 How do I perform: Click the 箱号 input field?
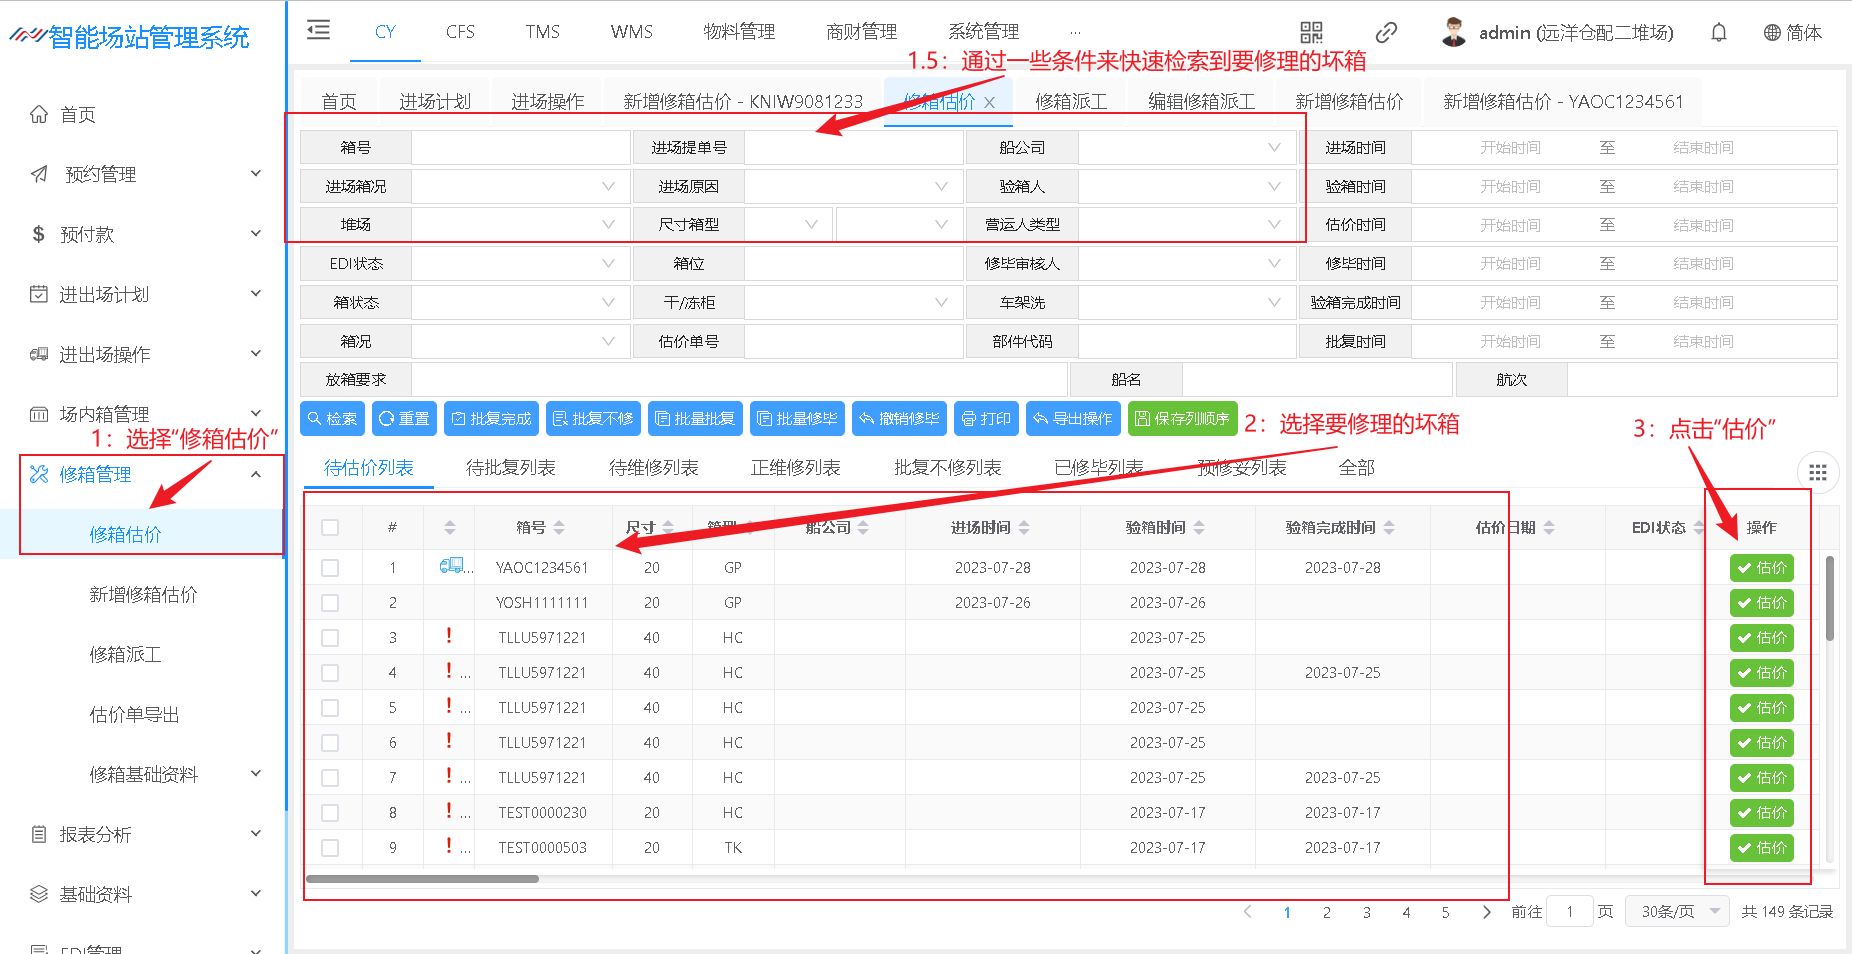tap(520, 148)
